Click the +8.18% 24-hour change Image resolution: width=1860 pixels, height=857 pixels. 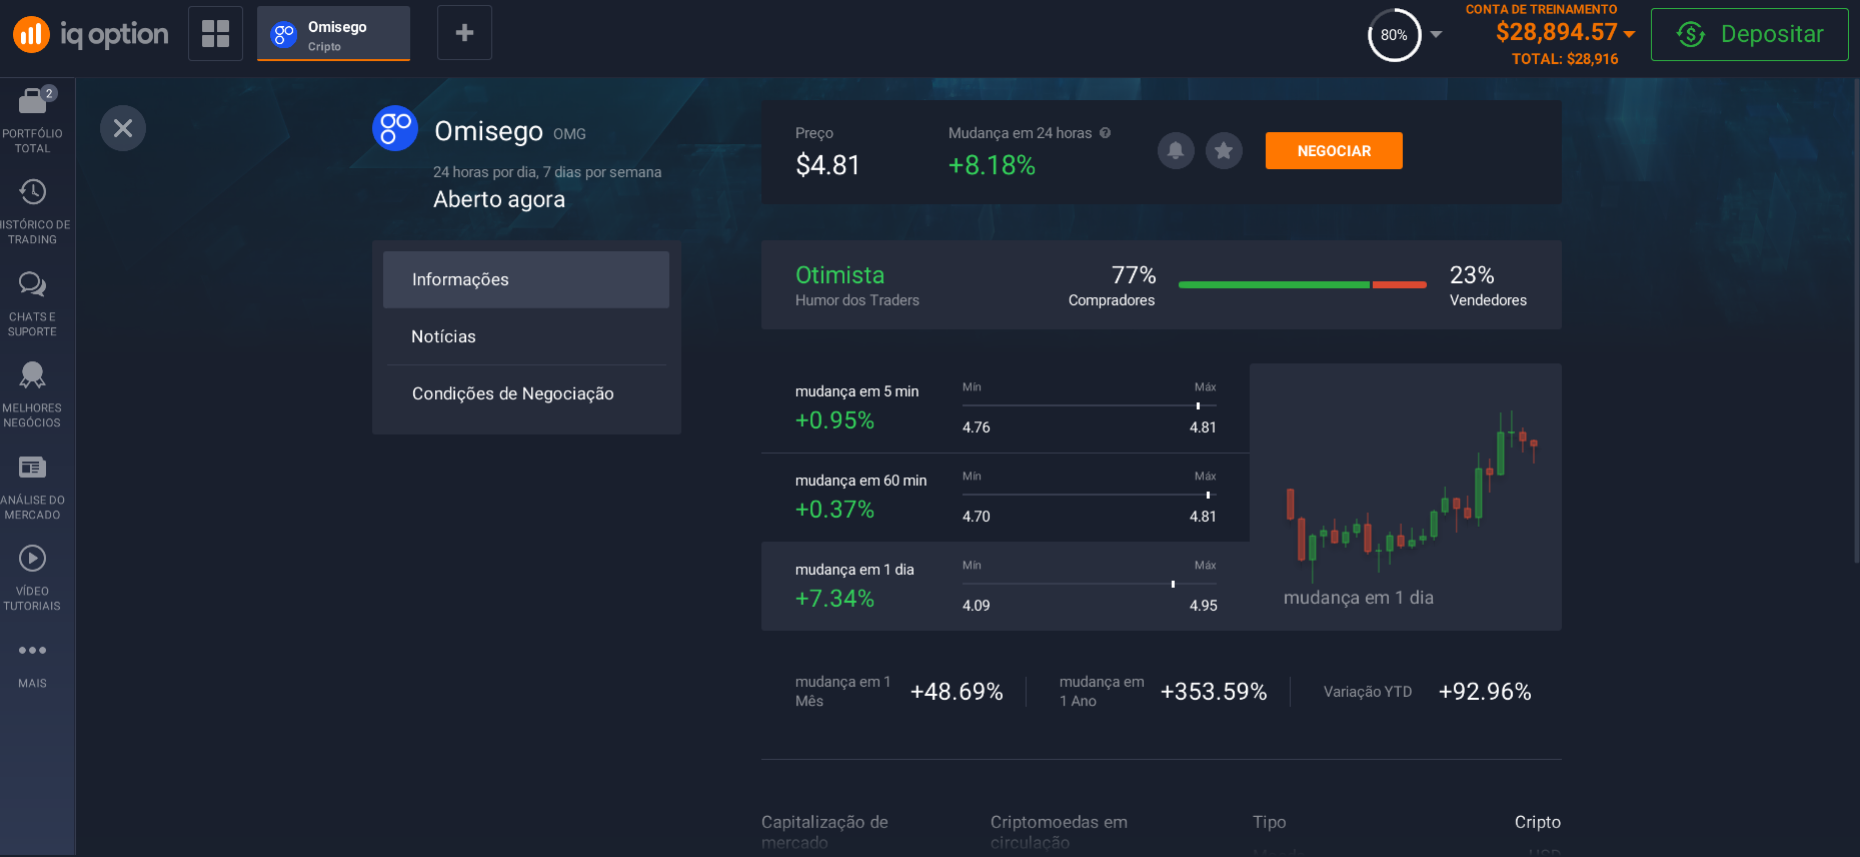(x=991, y=165)
